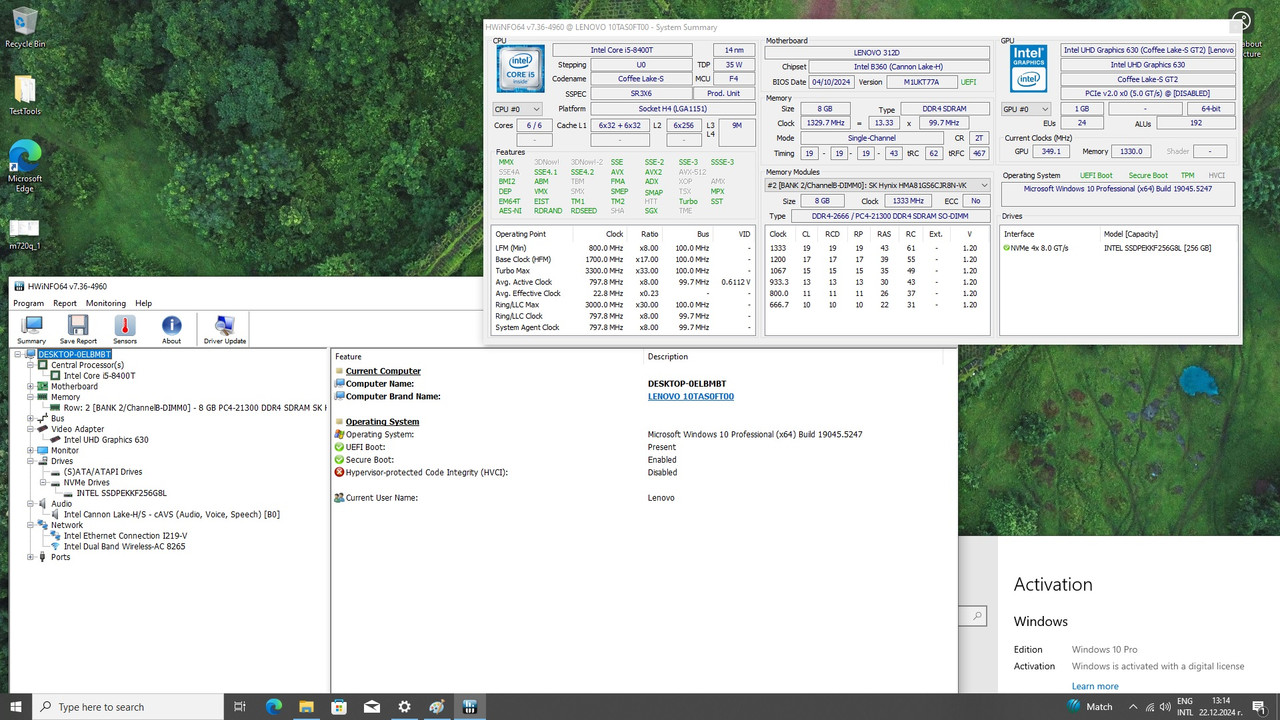Open the m720q_1 desktop file
Screen dimensions: 1280x720
pos(25,234)
